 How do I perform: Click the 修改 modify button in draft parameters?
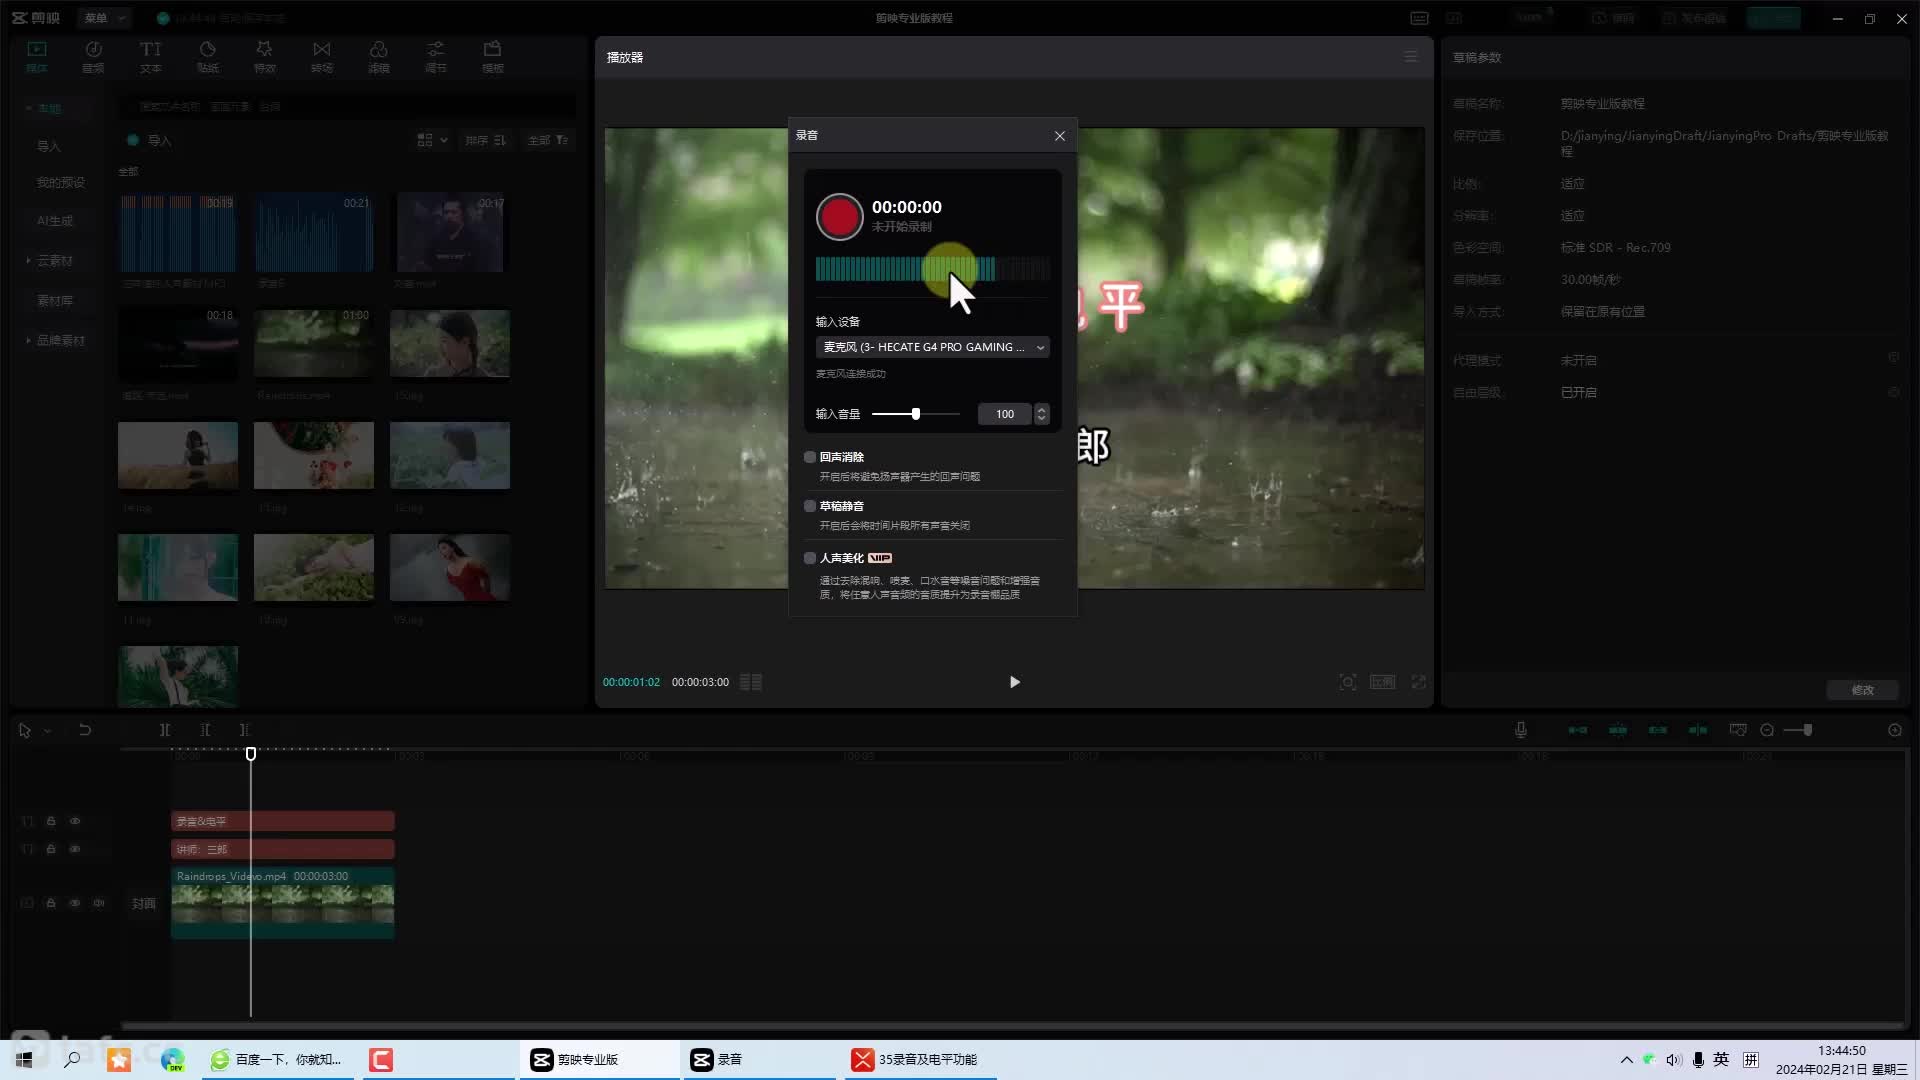[1862, 690]
